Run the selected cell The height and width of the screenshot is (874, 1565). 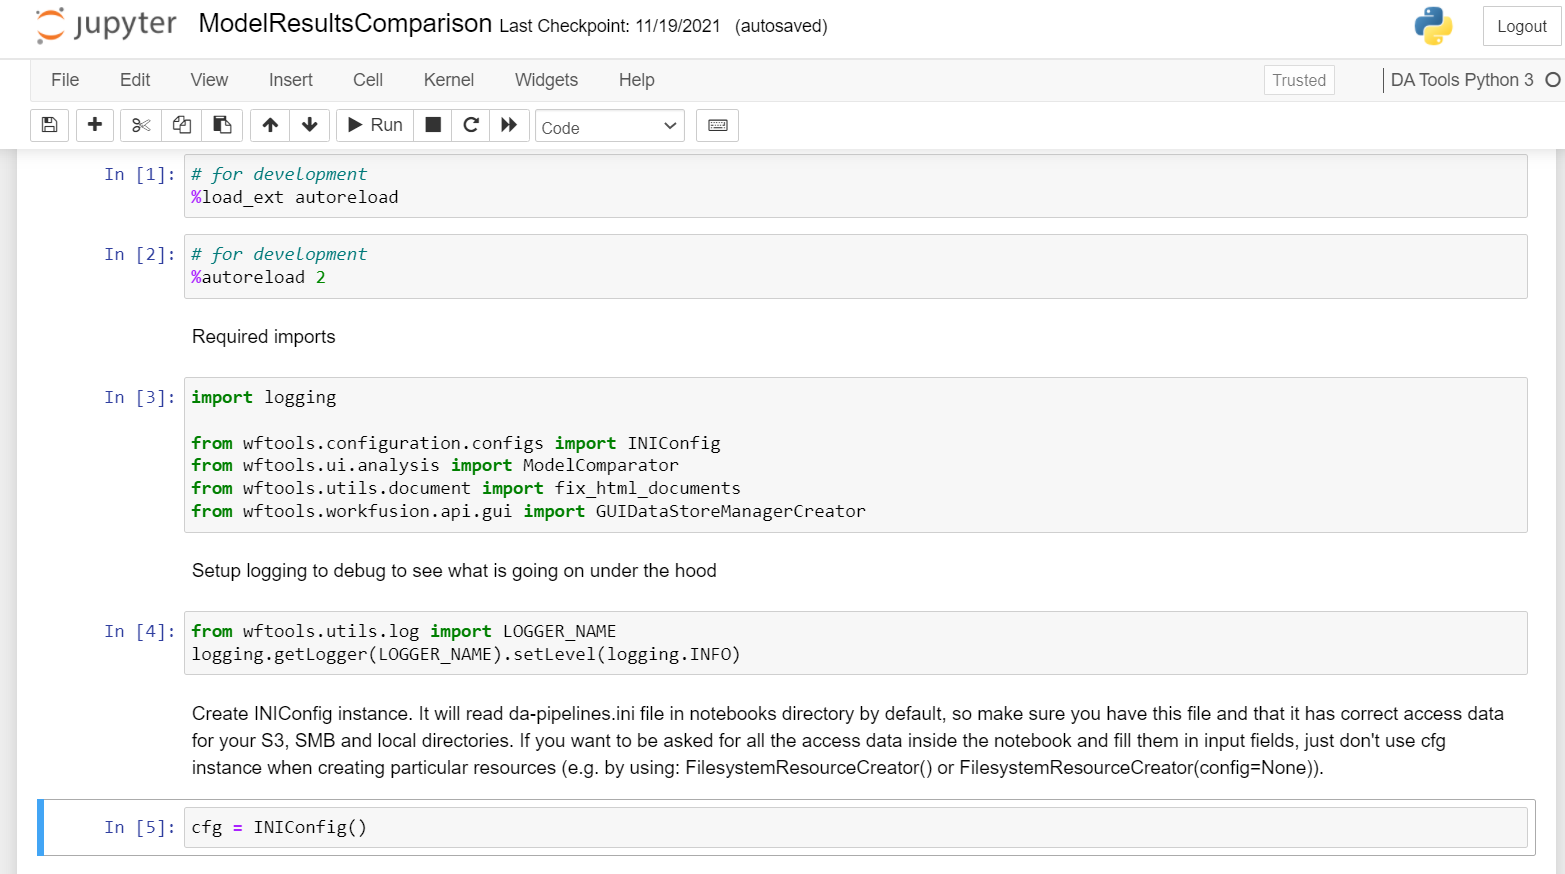tap(375, 125)
